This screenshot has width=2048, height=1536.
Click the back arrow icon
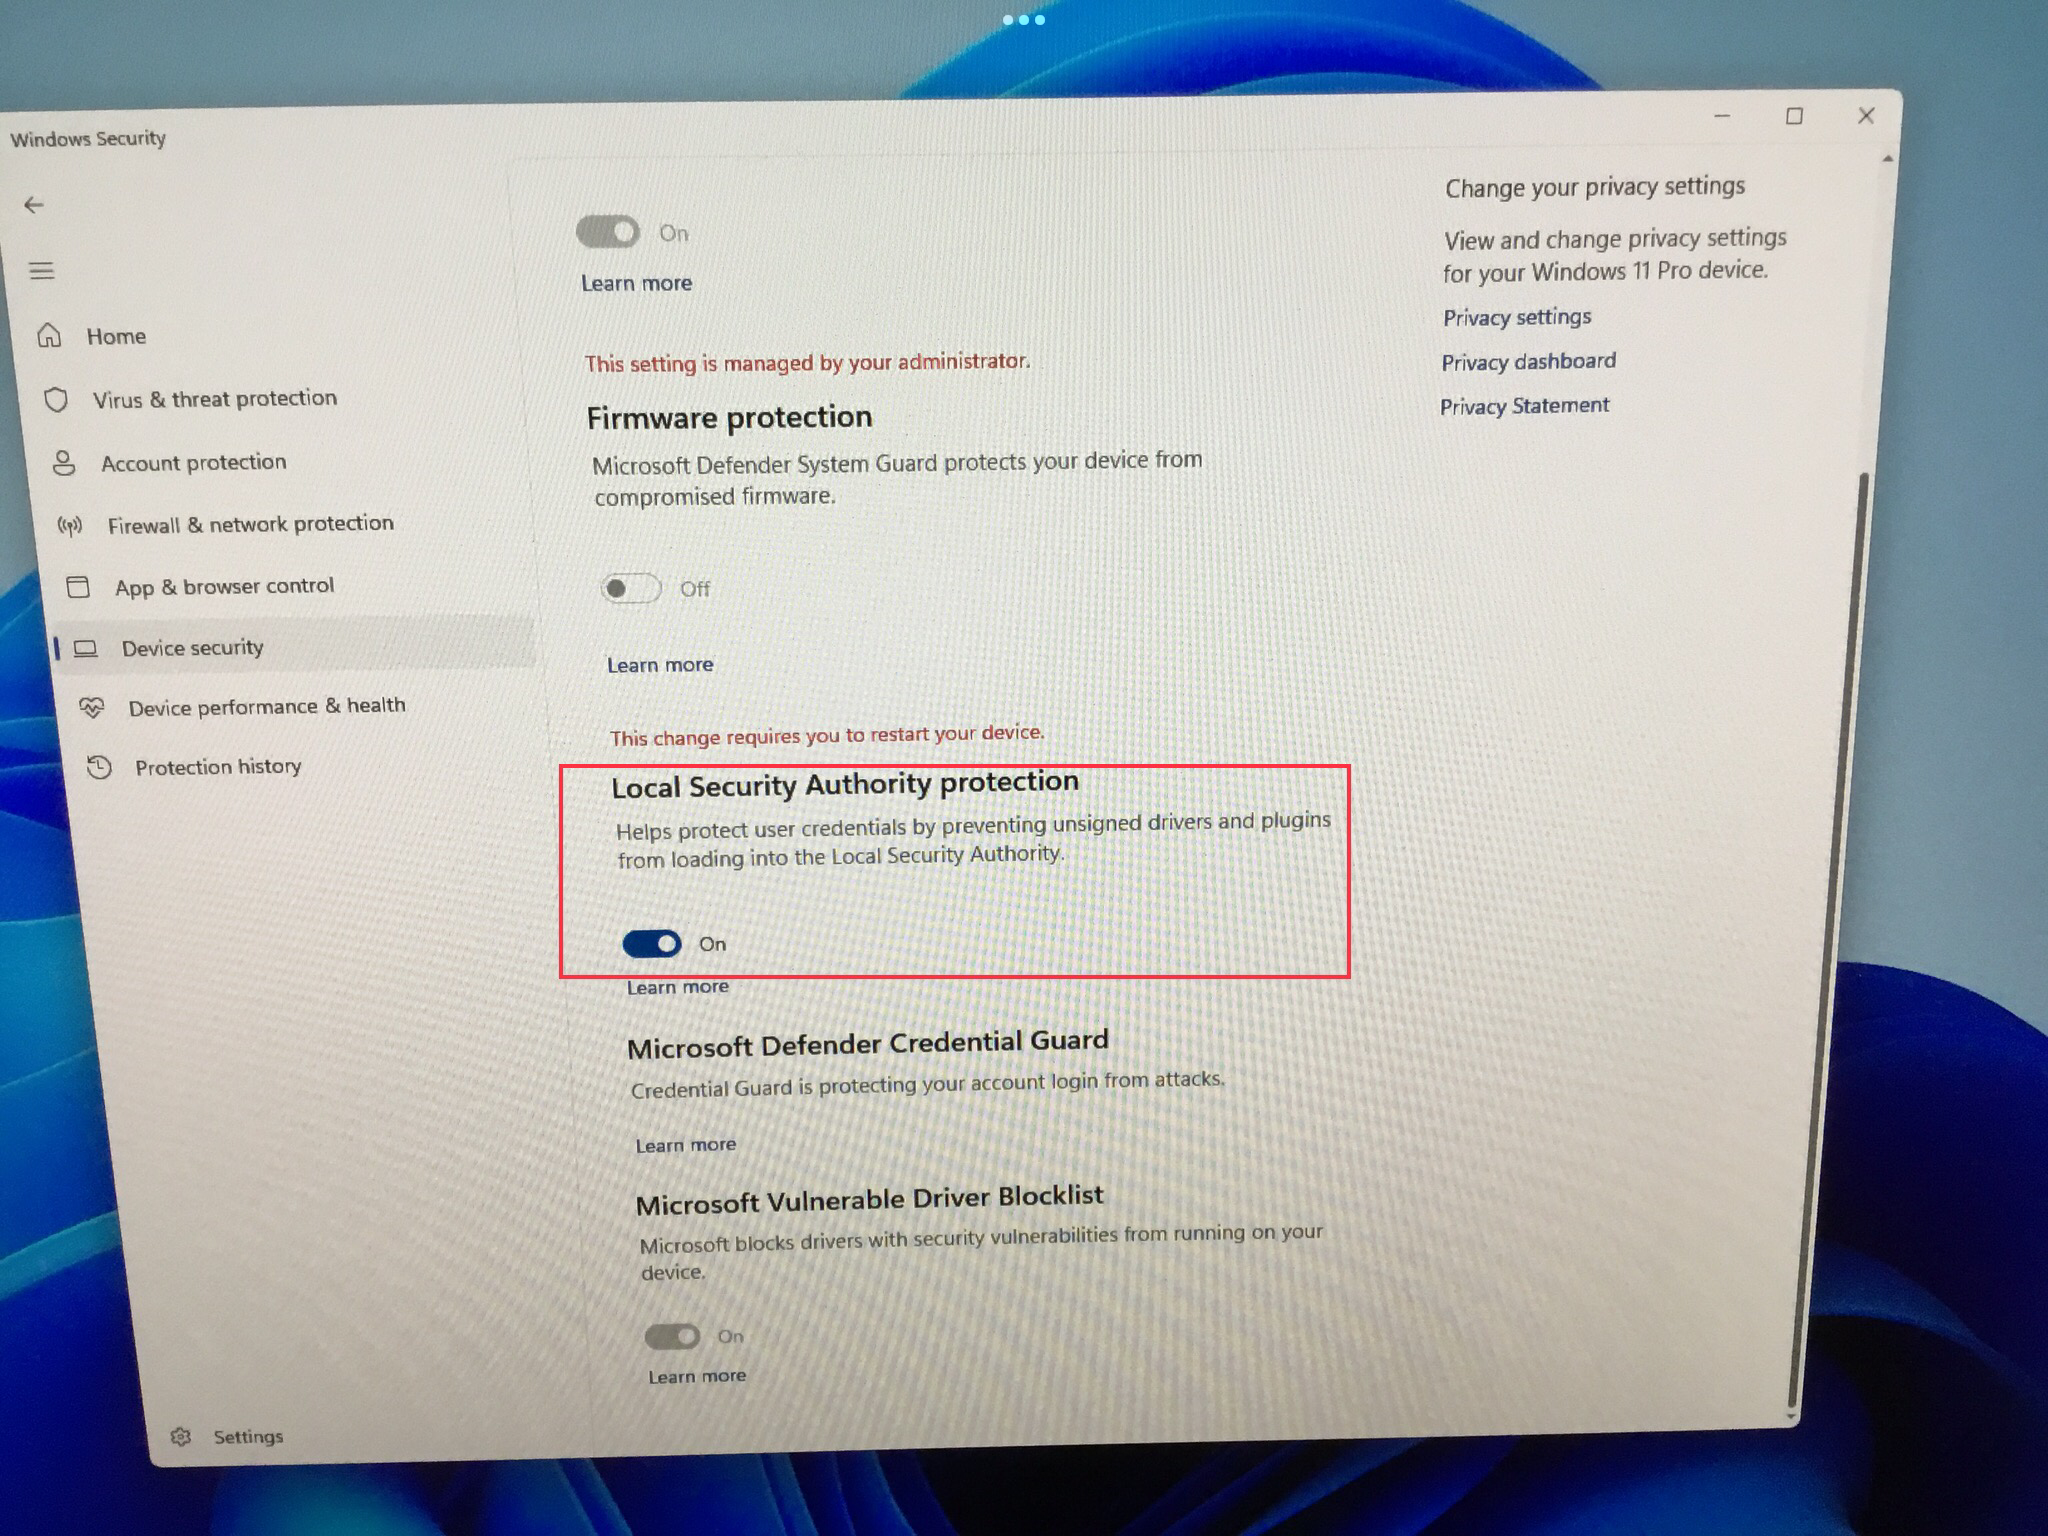pos(34,205)
